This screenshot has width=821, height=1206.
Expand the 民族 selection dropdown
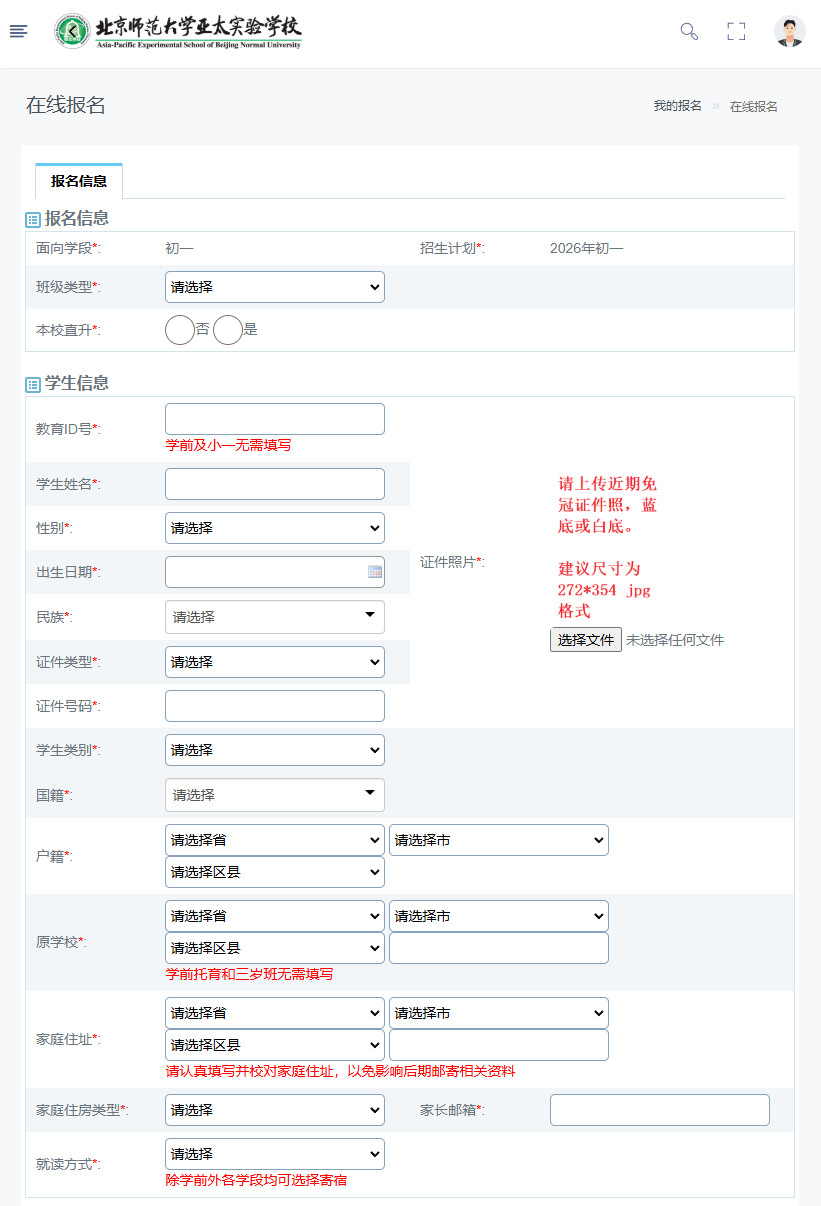pos(274,617)
